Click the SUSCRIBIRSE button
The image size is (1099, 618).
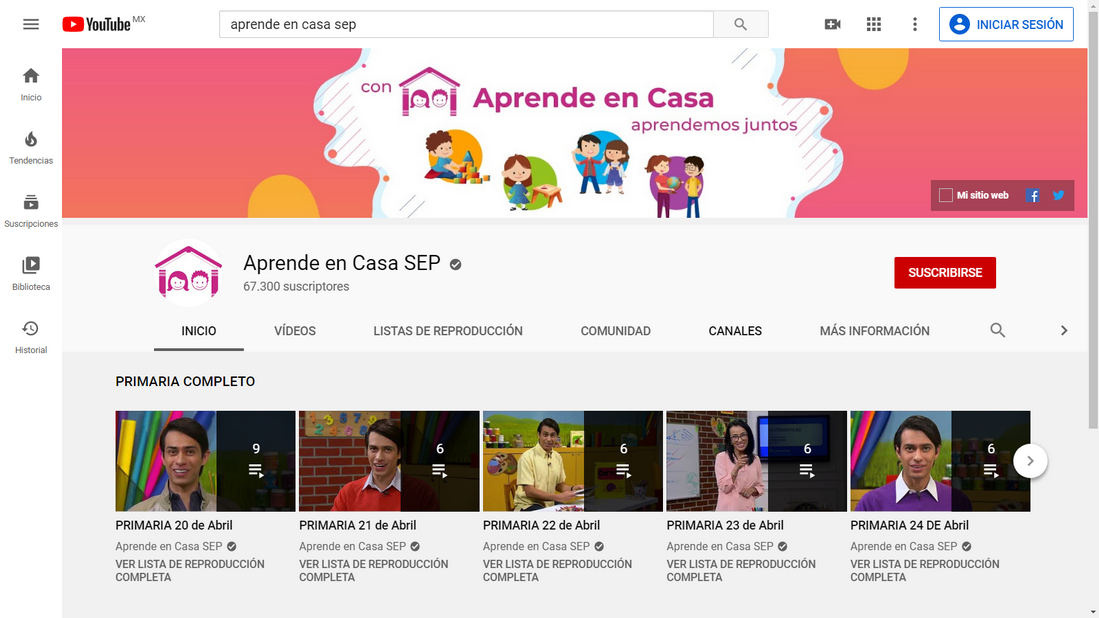click(x=944, y=273)
